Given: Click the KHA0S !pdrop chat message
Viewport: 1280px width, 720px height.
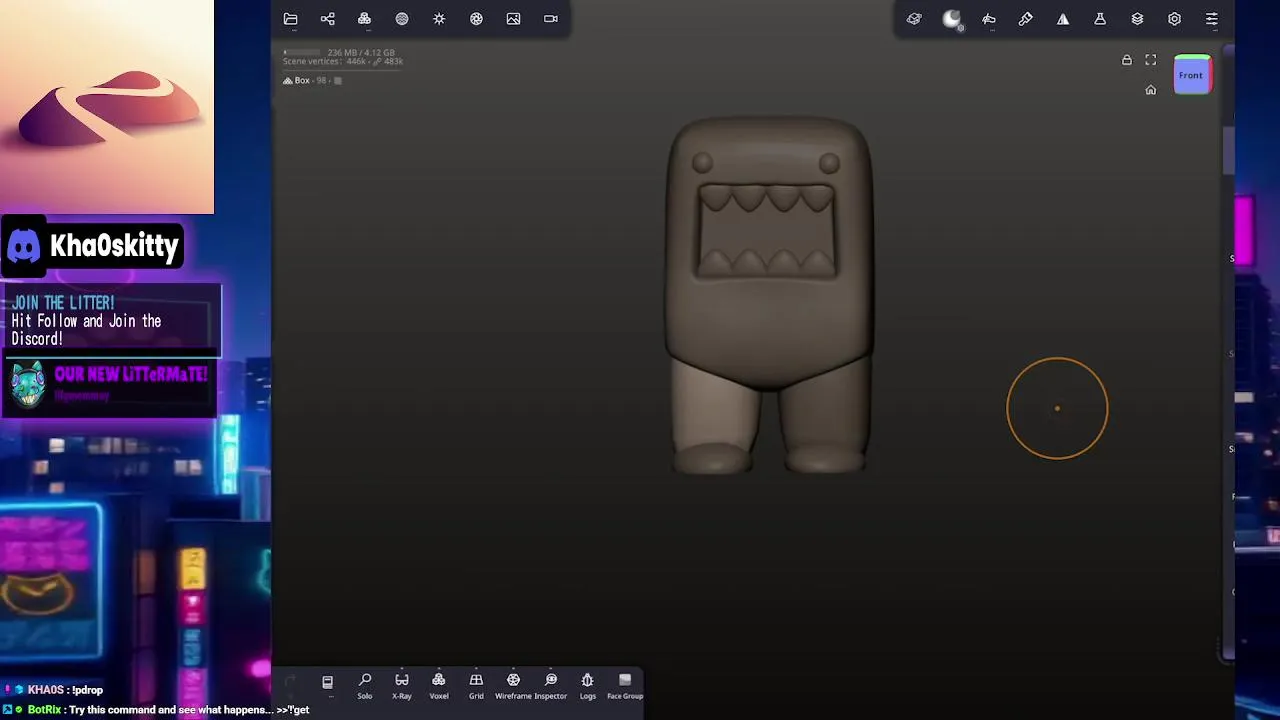Looking at the screenshot, I should [x=54, y=690].
